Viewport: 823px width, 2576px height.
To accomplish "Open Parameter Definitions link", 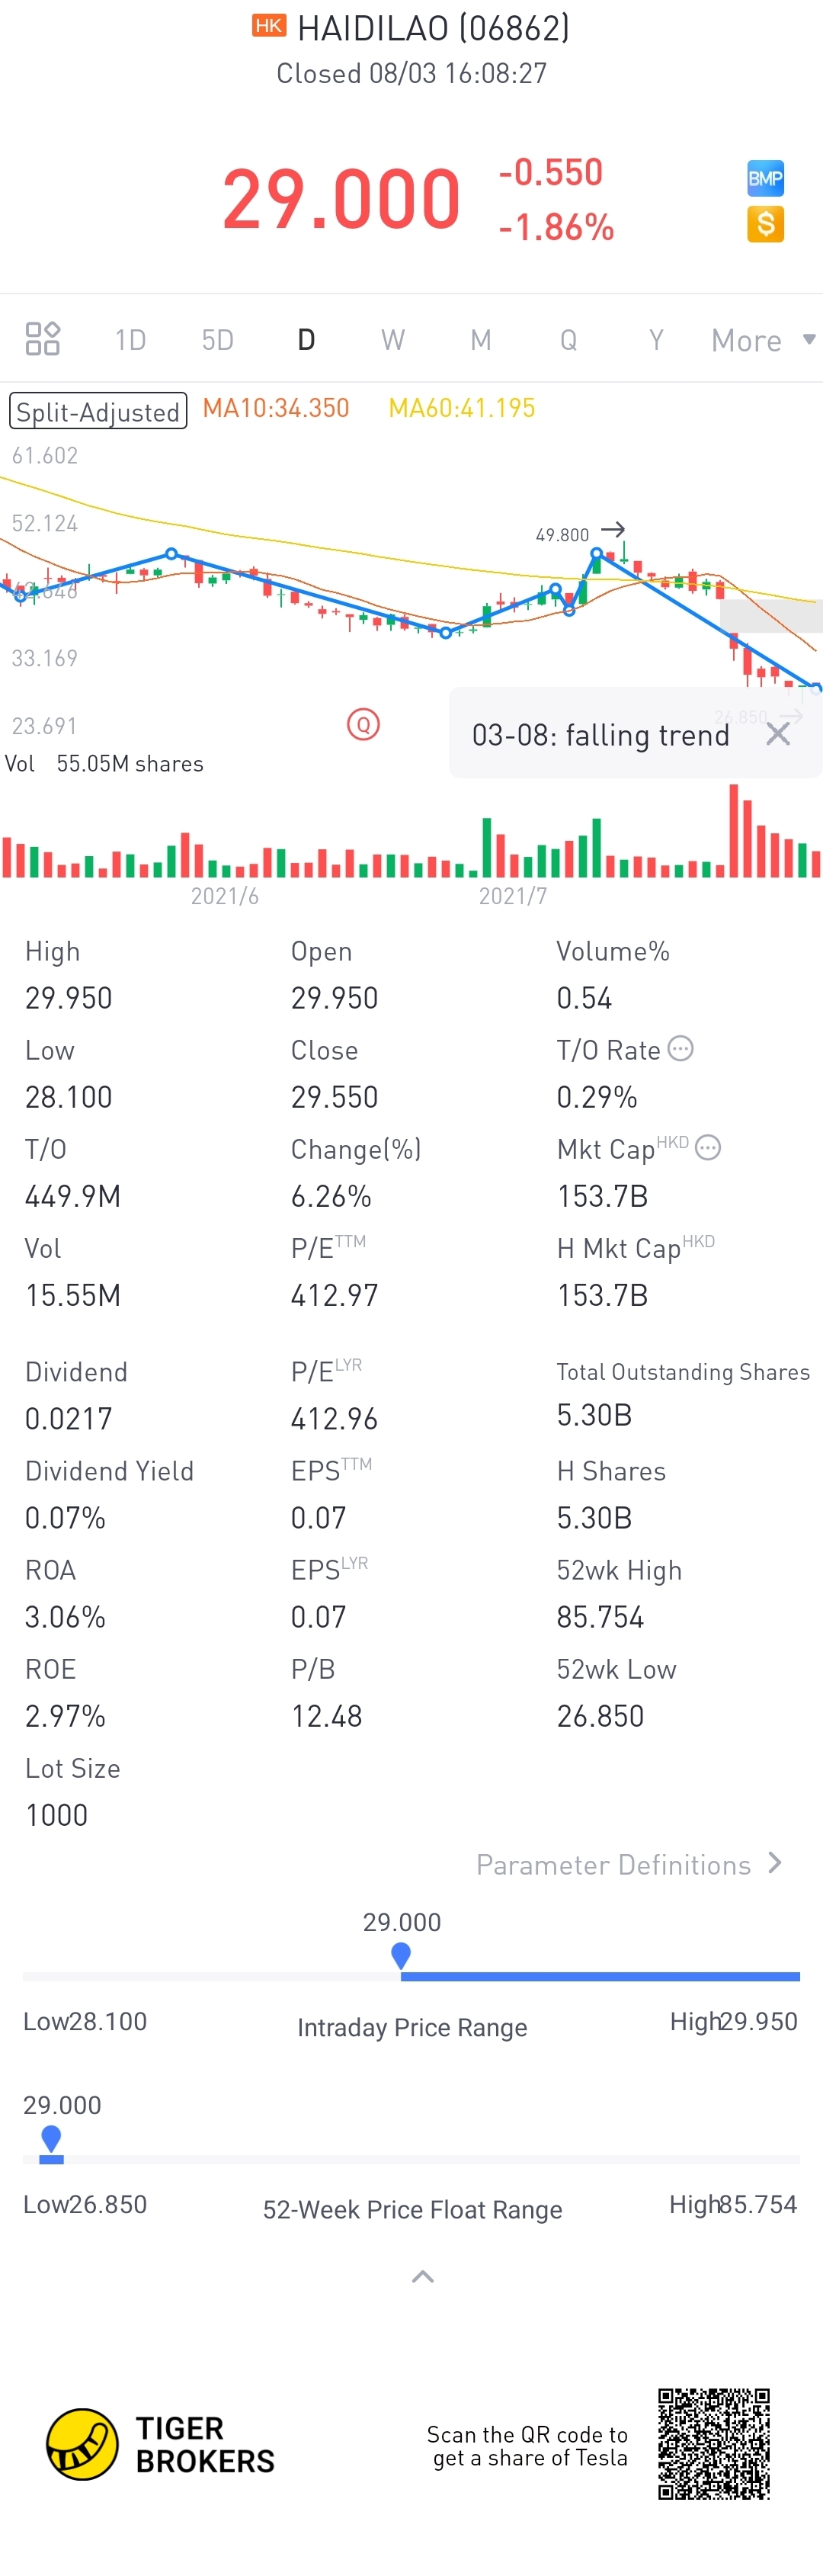I will 628,1864.
